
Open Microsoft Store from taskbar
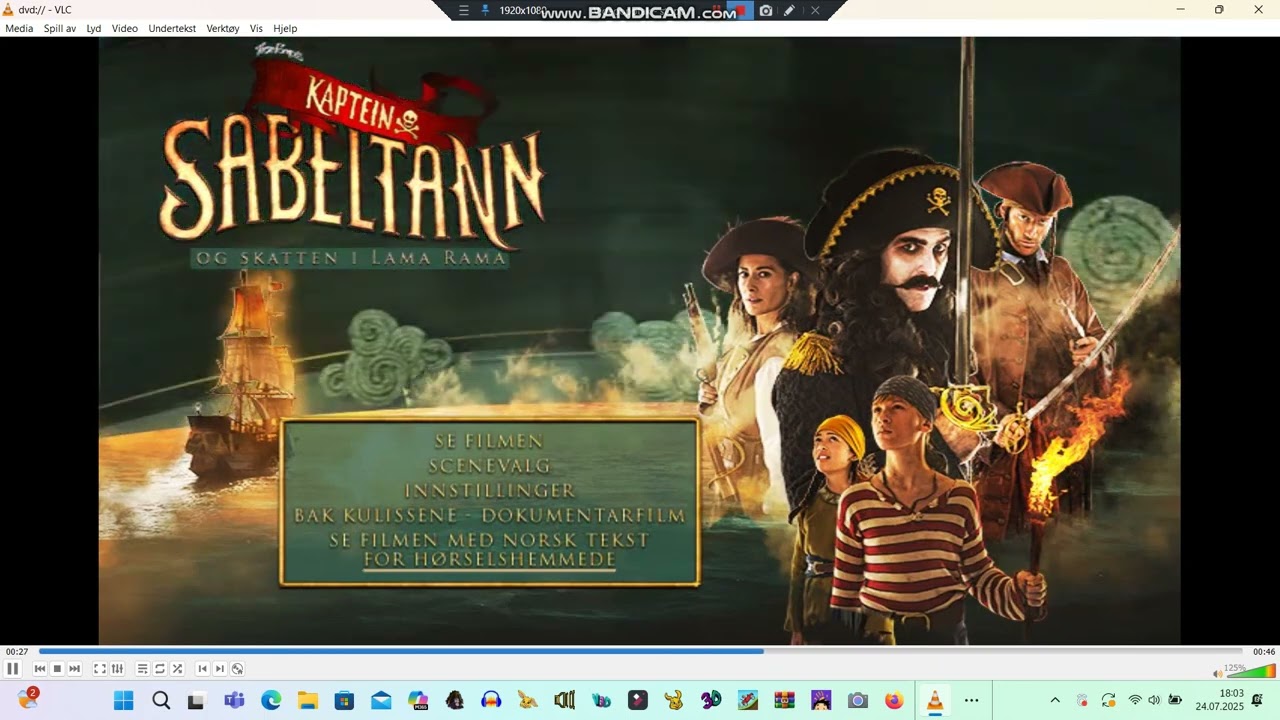pos(344,701)
